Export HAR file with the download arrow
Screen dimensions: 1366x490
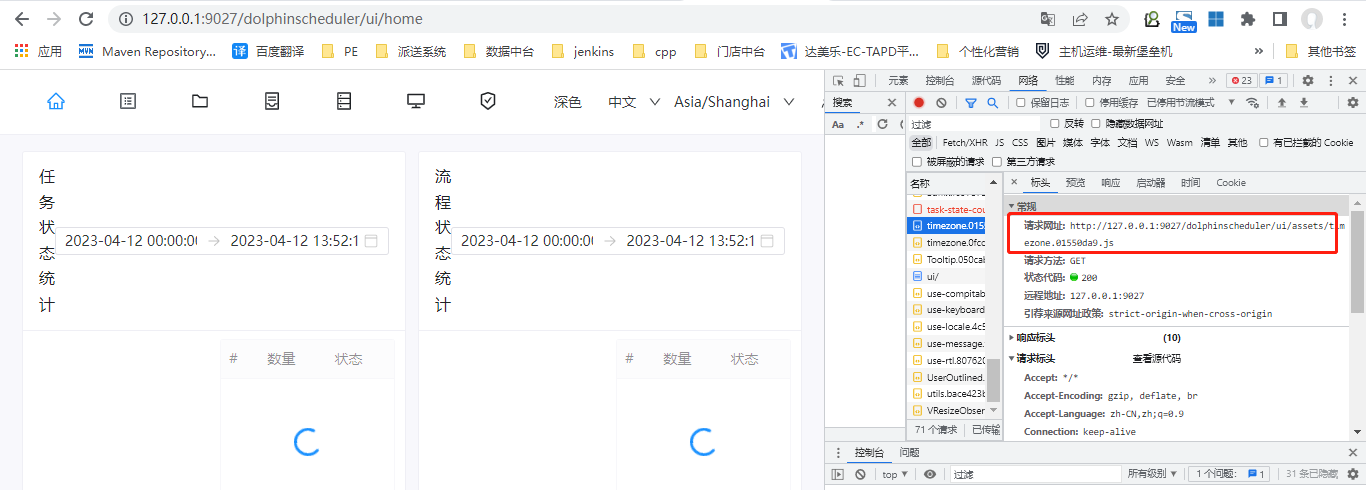click(x=1303, y=102)
